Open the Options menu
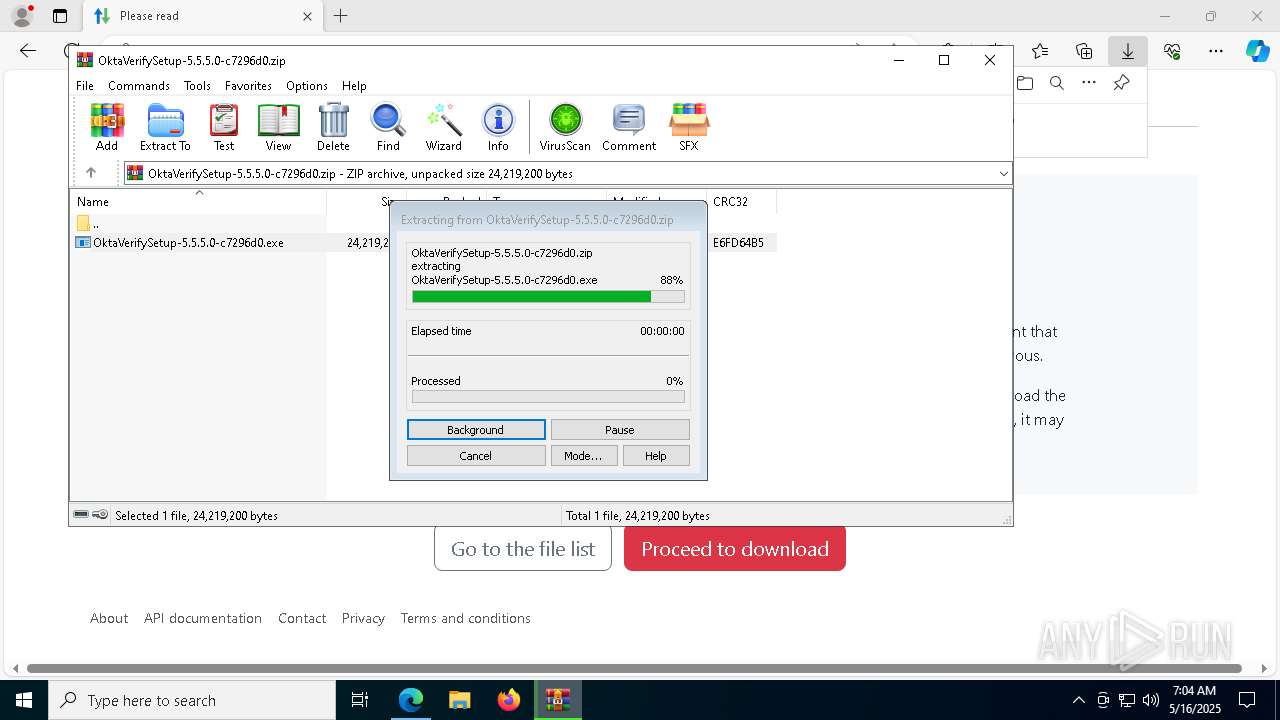The width and height of the screenshot is (1280, 720). point(307,86)
